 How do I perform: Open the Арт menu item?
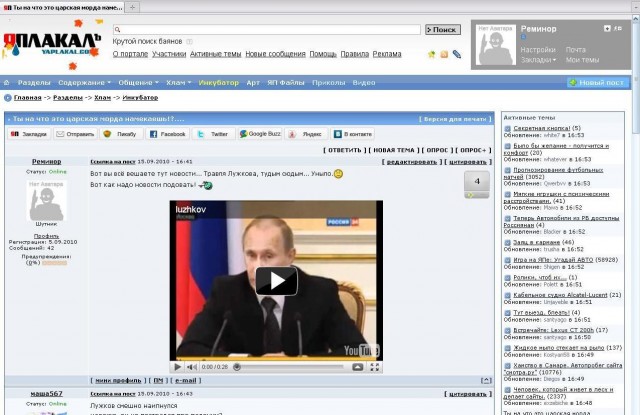tap(253, 82)
